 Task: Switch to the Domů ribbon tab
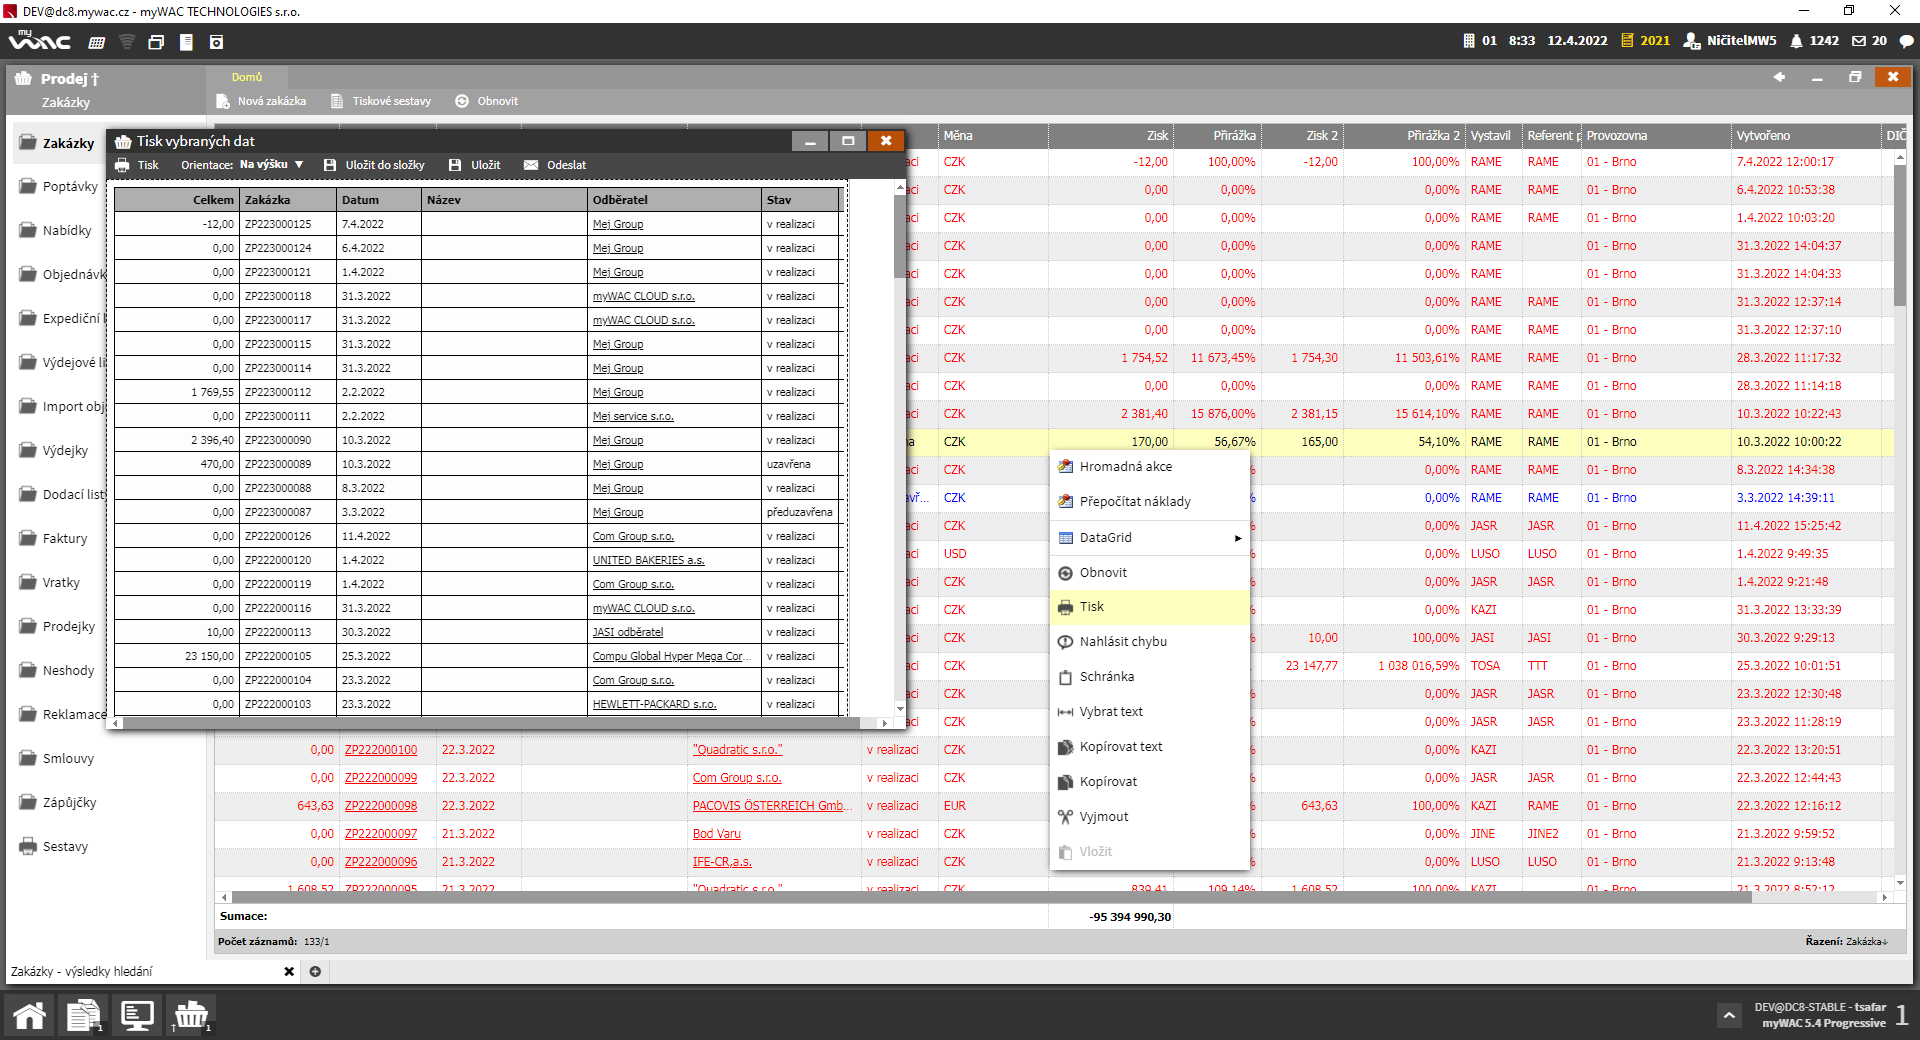246,77
